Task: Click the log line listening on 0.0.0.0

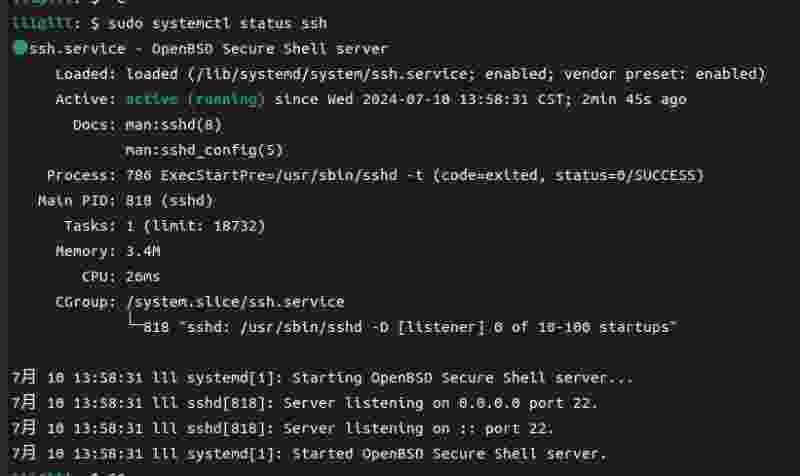Action: (304, 403)
